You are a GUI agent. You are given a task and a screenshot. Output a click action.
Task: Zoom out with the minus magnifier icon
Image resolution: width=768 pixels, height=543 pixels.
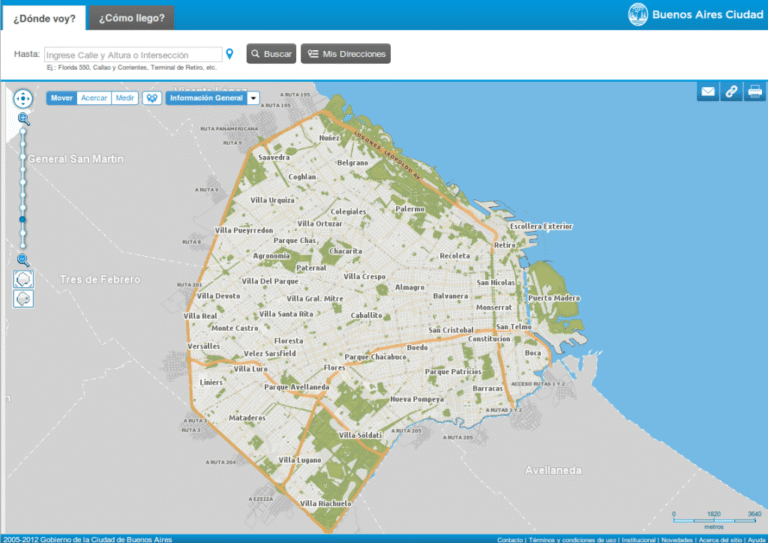click(23, 260)
